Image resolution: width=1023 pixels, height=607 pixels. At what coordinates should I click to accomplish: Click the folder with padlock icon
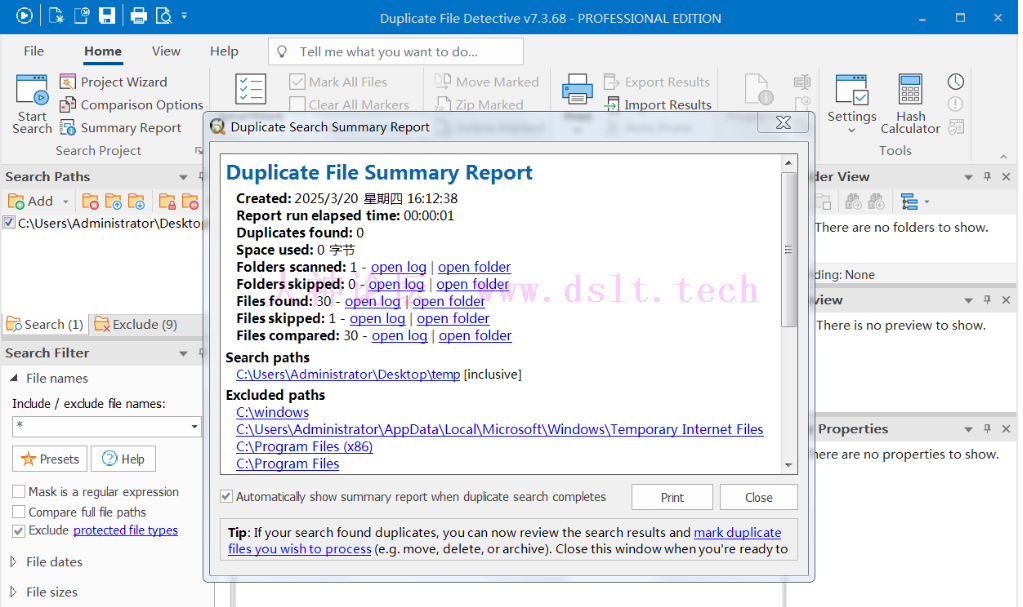pyautogui.click(x=168, y=202)
